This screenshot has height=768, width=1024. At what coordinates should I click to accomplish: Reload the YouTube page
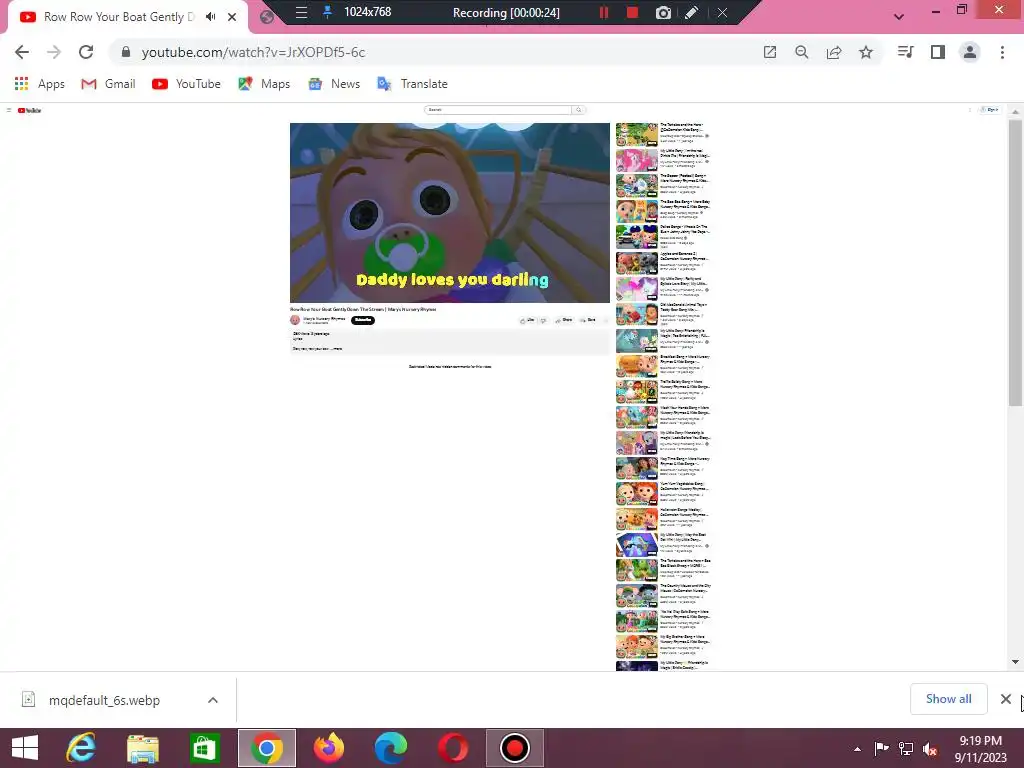86,52
